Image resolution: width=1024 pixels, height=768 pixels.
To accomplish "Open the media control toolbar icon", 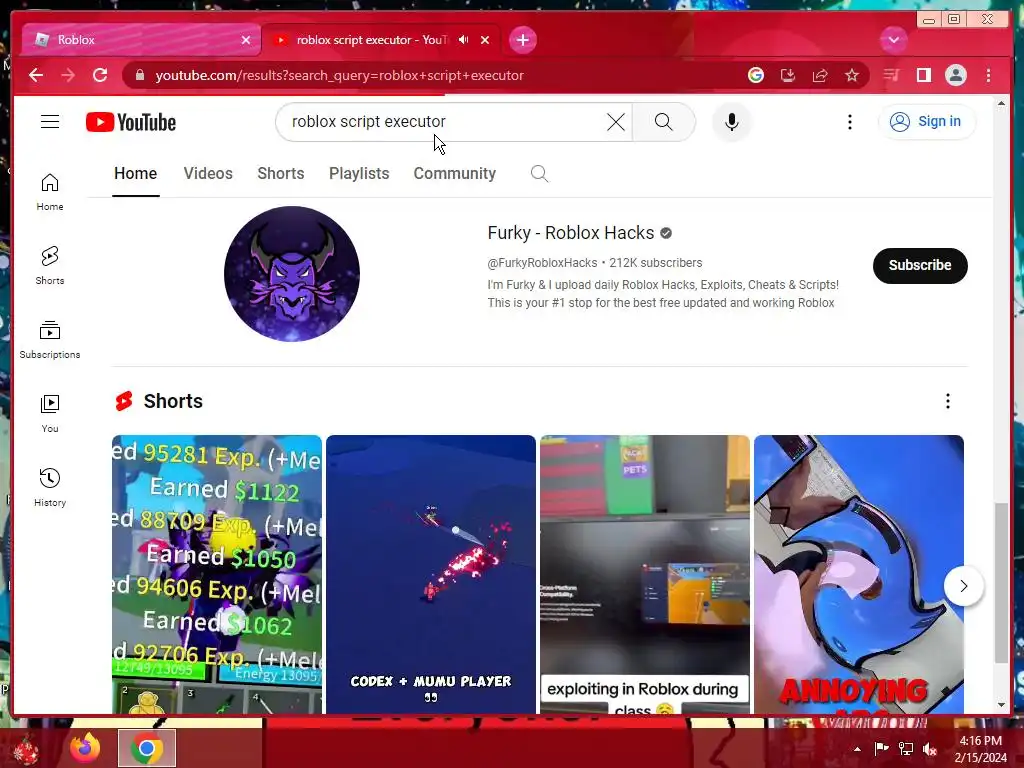I will point(891,75).
